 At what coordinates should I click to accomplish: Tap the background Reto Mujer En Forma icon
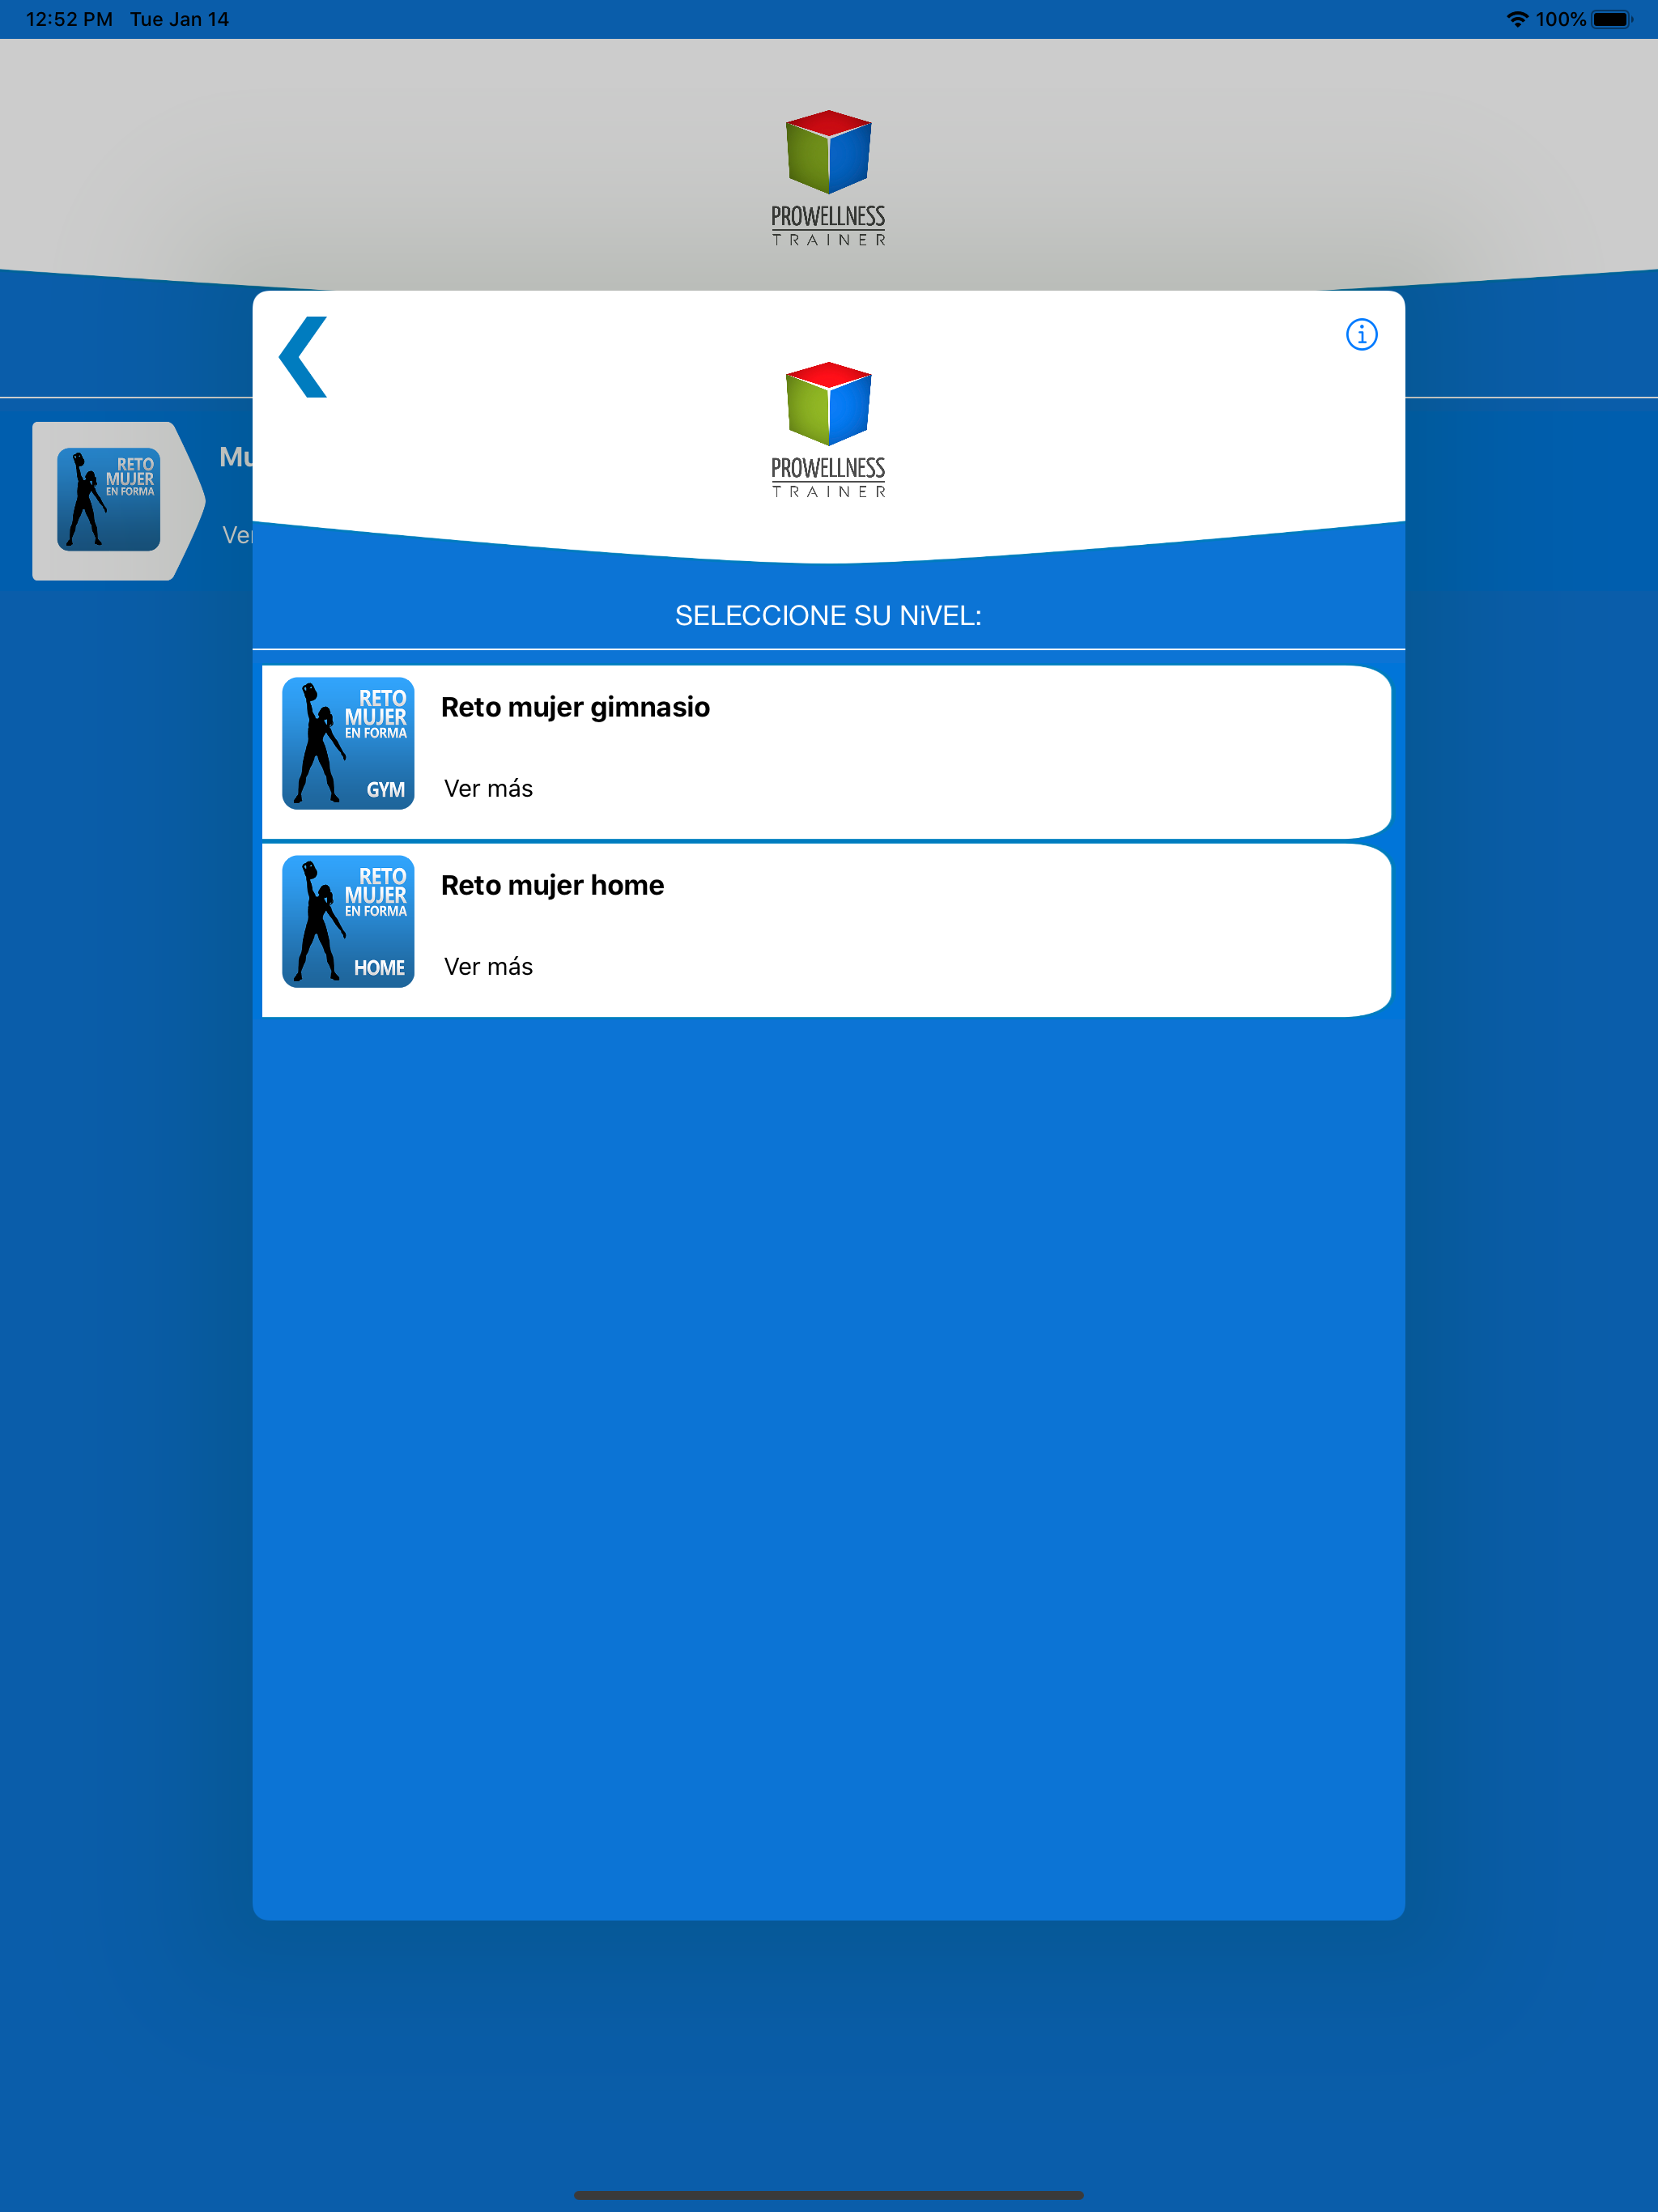pyautogui.click(x=109, y=499)
